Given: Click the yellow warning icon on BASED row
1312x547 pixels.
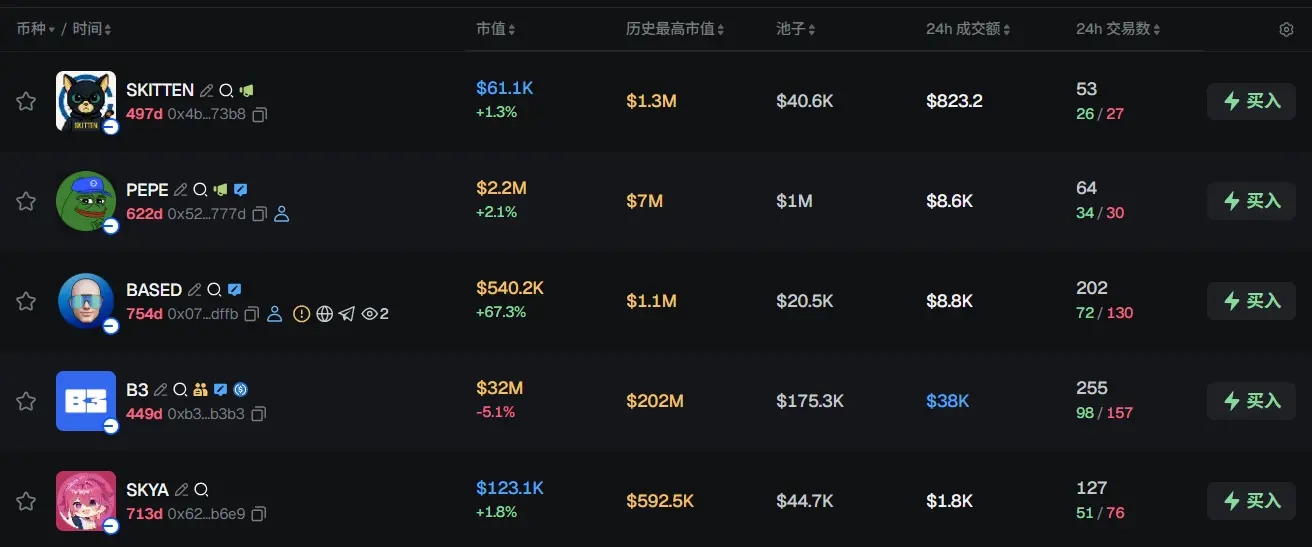Looking at the screenshot, I should click(x=302, y=314).
